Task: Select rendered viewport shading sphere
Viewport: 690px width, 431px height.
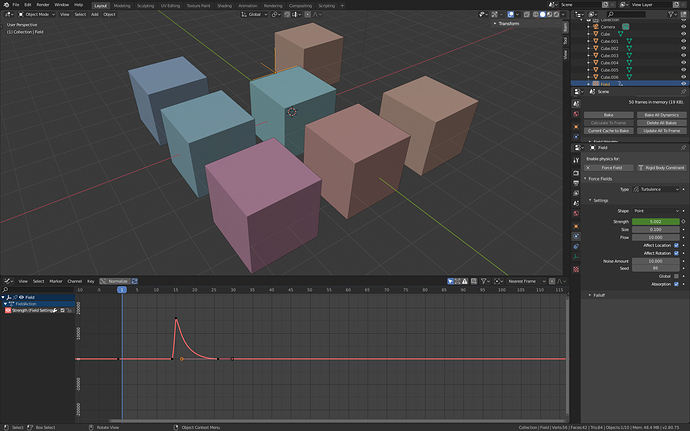Action: tap(556, 15)
